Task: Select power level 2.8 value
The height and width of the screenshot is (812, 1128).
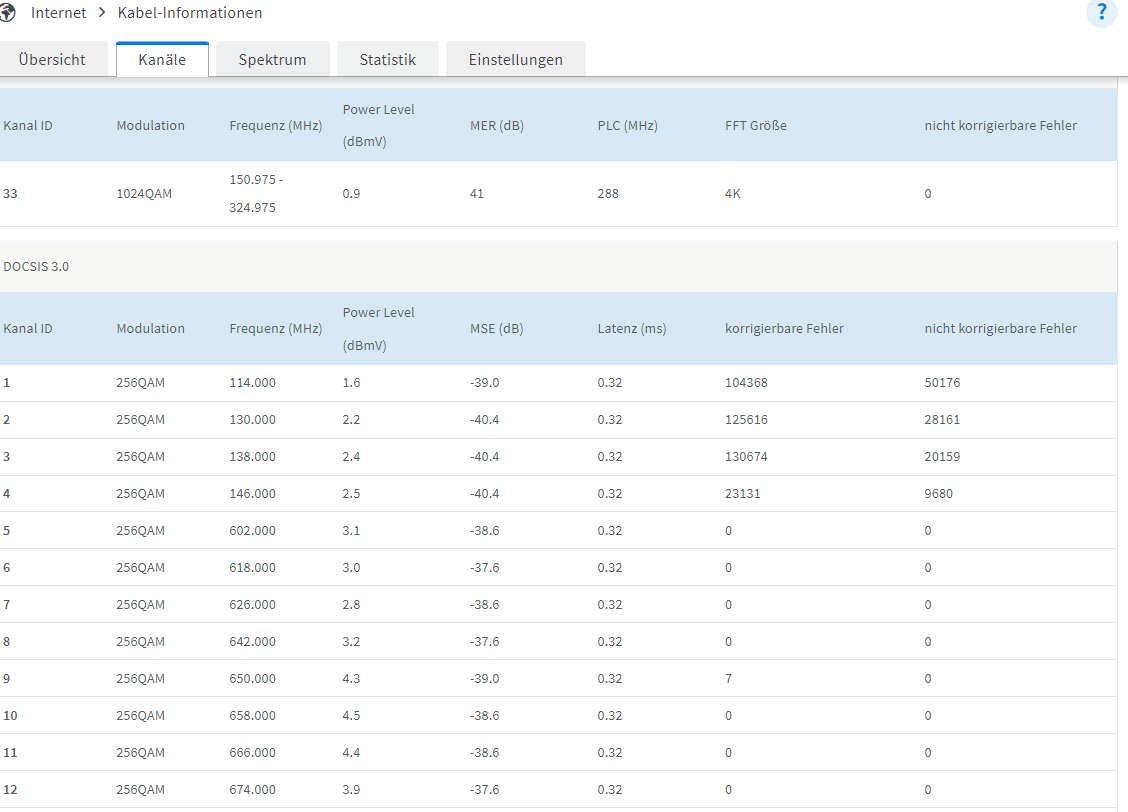Action: click(351, 605)
